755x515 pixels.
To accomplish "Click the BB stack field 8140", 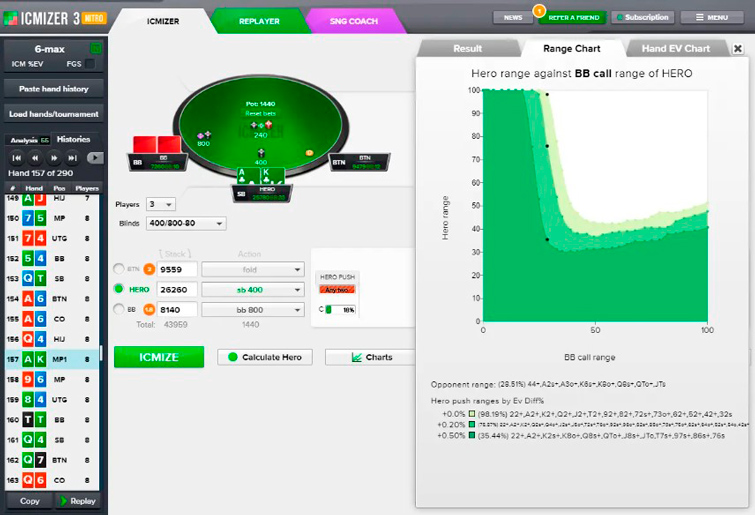I will 177,310.
